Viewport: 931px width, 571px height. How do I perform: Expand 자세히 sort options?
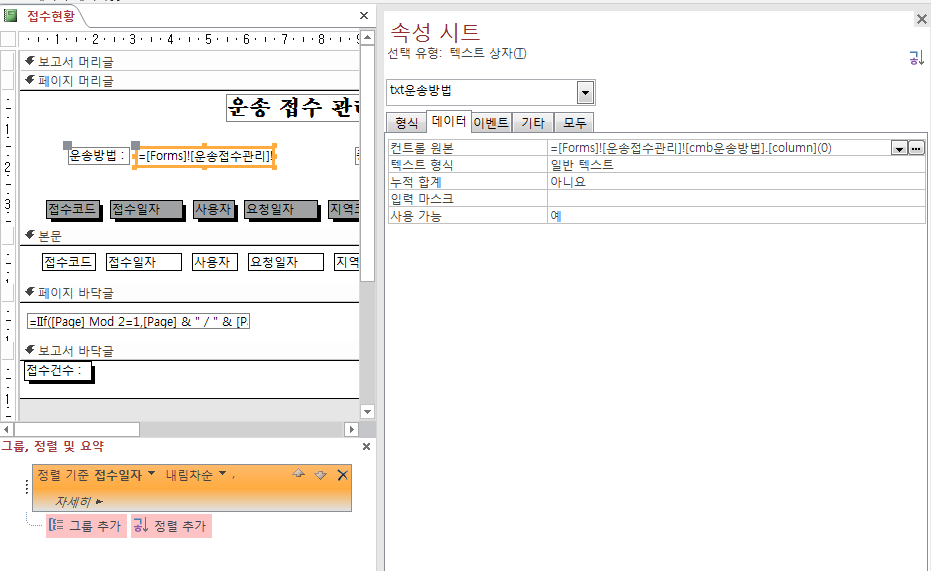(80, 501)
